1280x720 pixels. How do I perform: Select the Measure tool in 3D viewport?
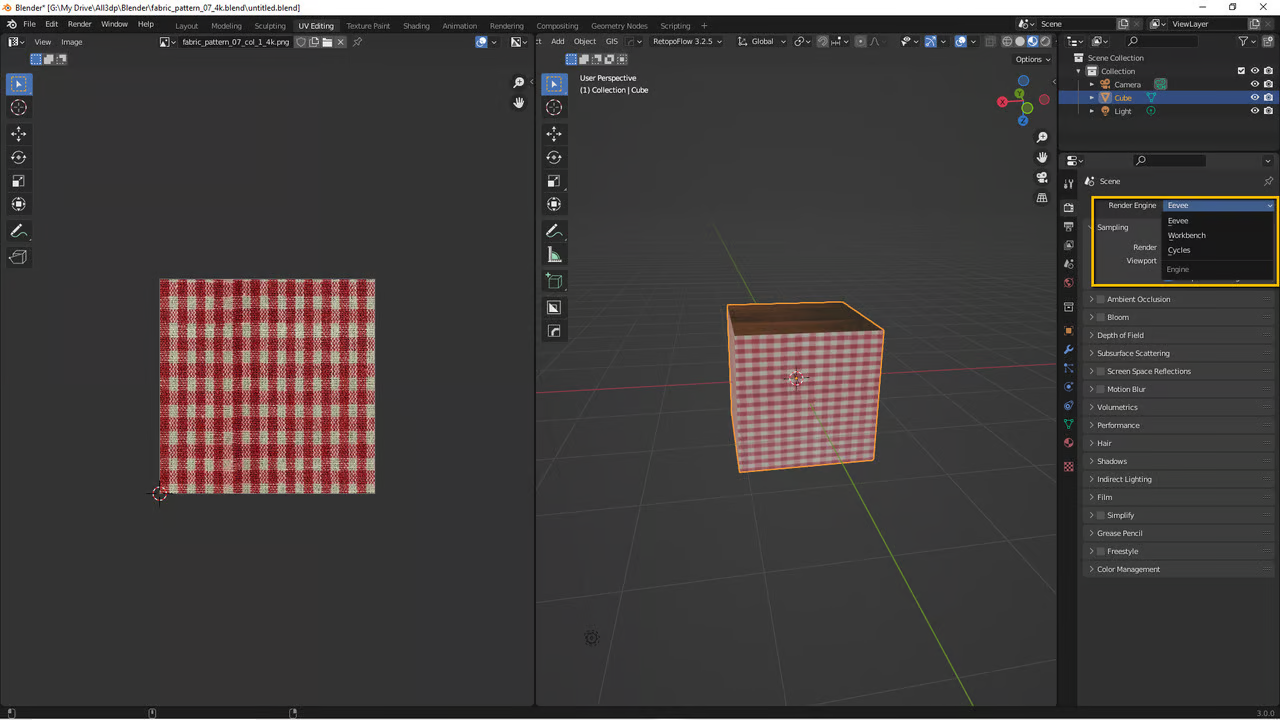pyautogui.click(x=554, y=255)
